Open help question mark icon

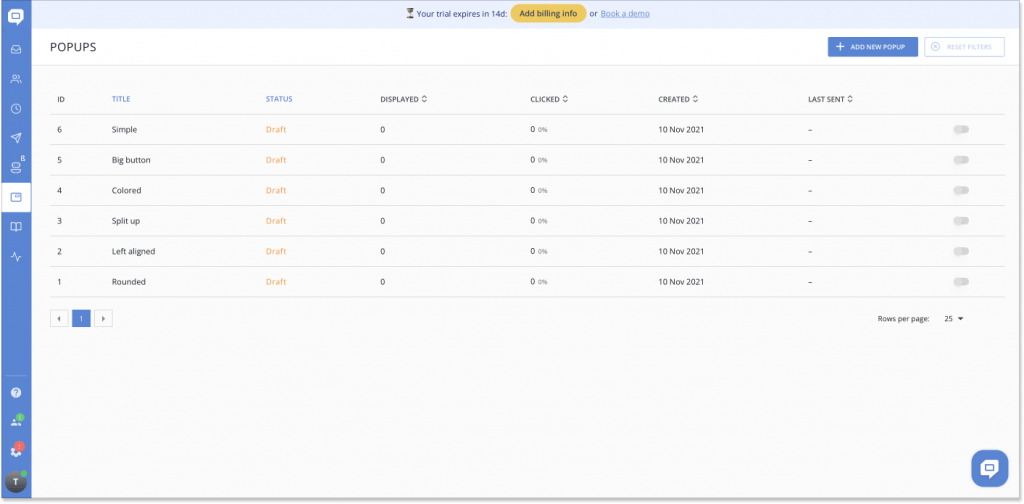tap(16, 393)
